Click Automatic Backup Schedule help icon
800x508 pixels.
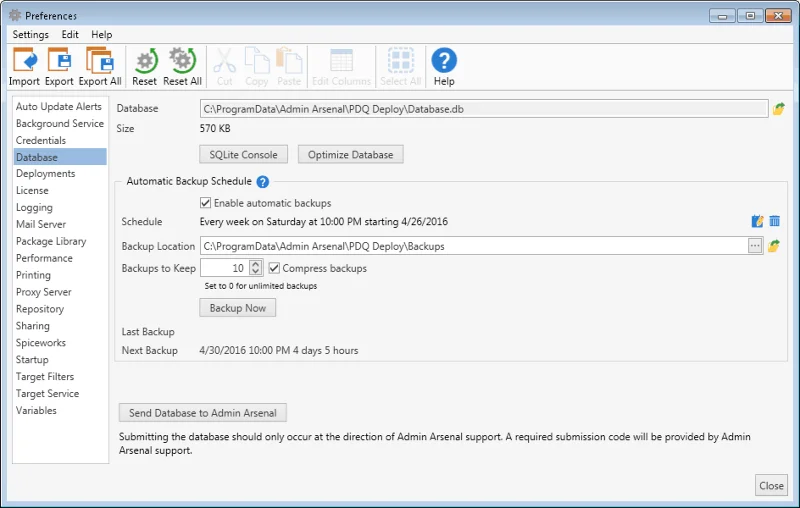click(x=262, y=182)
